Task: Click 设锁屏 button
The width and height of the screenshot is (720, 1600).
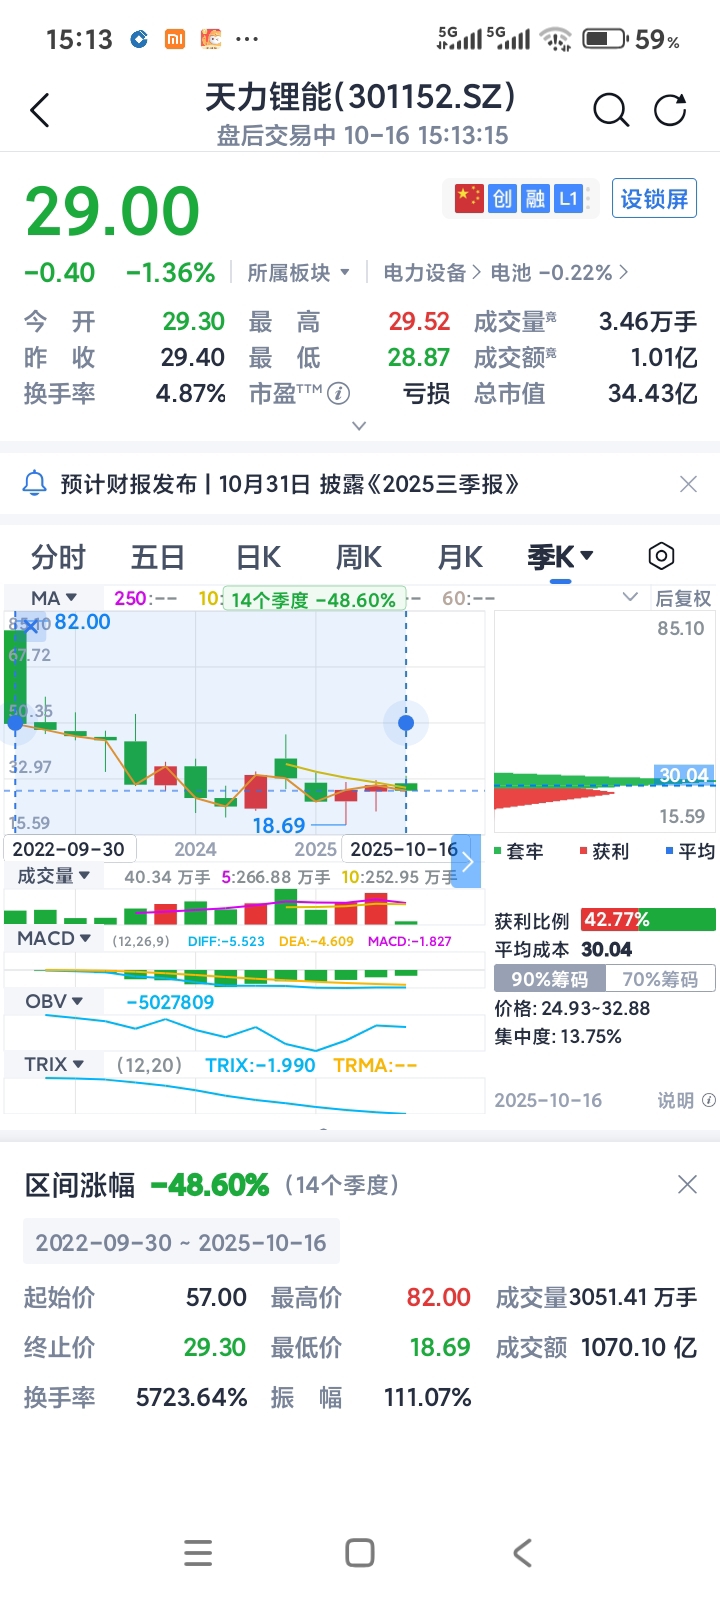Action: click(x=655, y=199)
